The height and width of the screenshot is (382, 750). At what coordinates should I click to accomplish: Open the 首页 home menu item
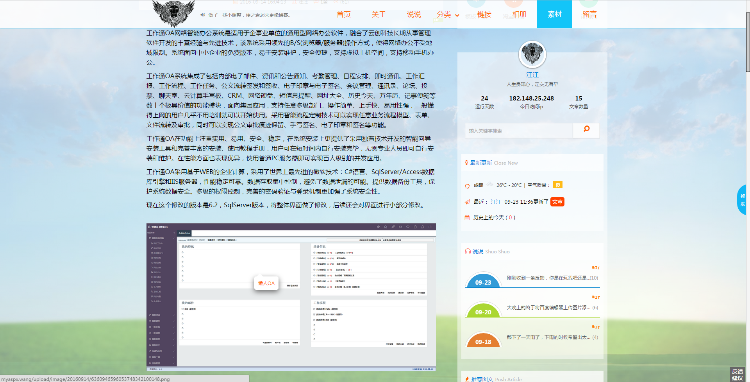pos(343,14)
